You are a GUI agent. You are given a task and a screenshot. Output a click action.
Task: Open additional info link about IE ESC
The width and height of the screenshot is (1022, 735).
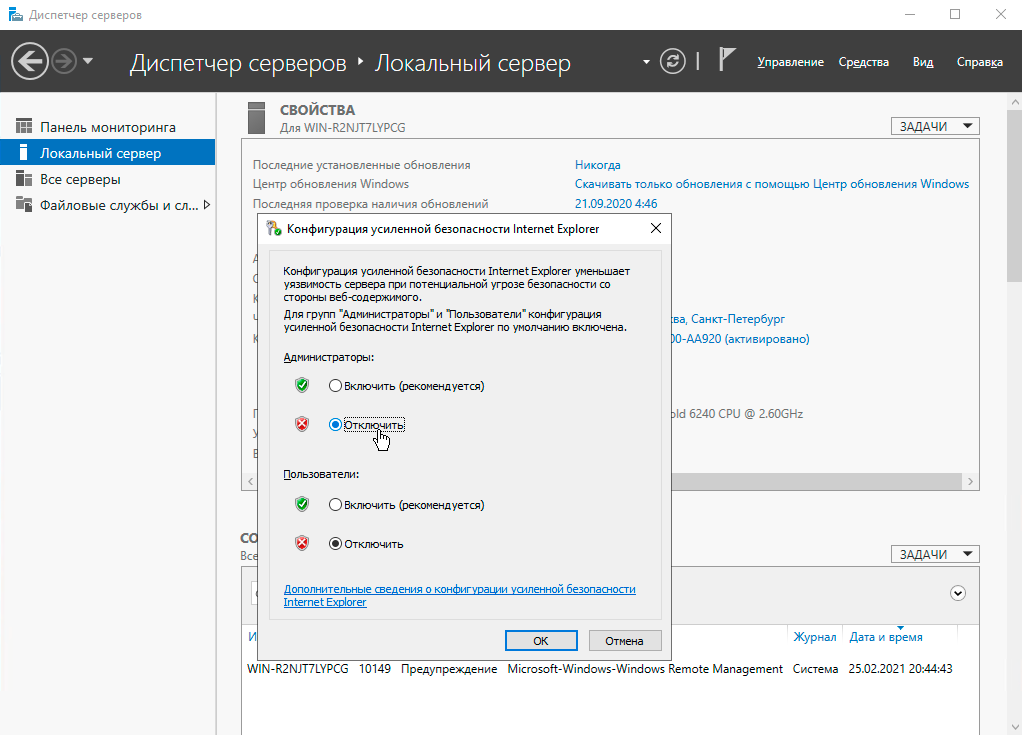(459, 595)
